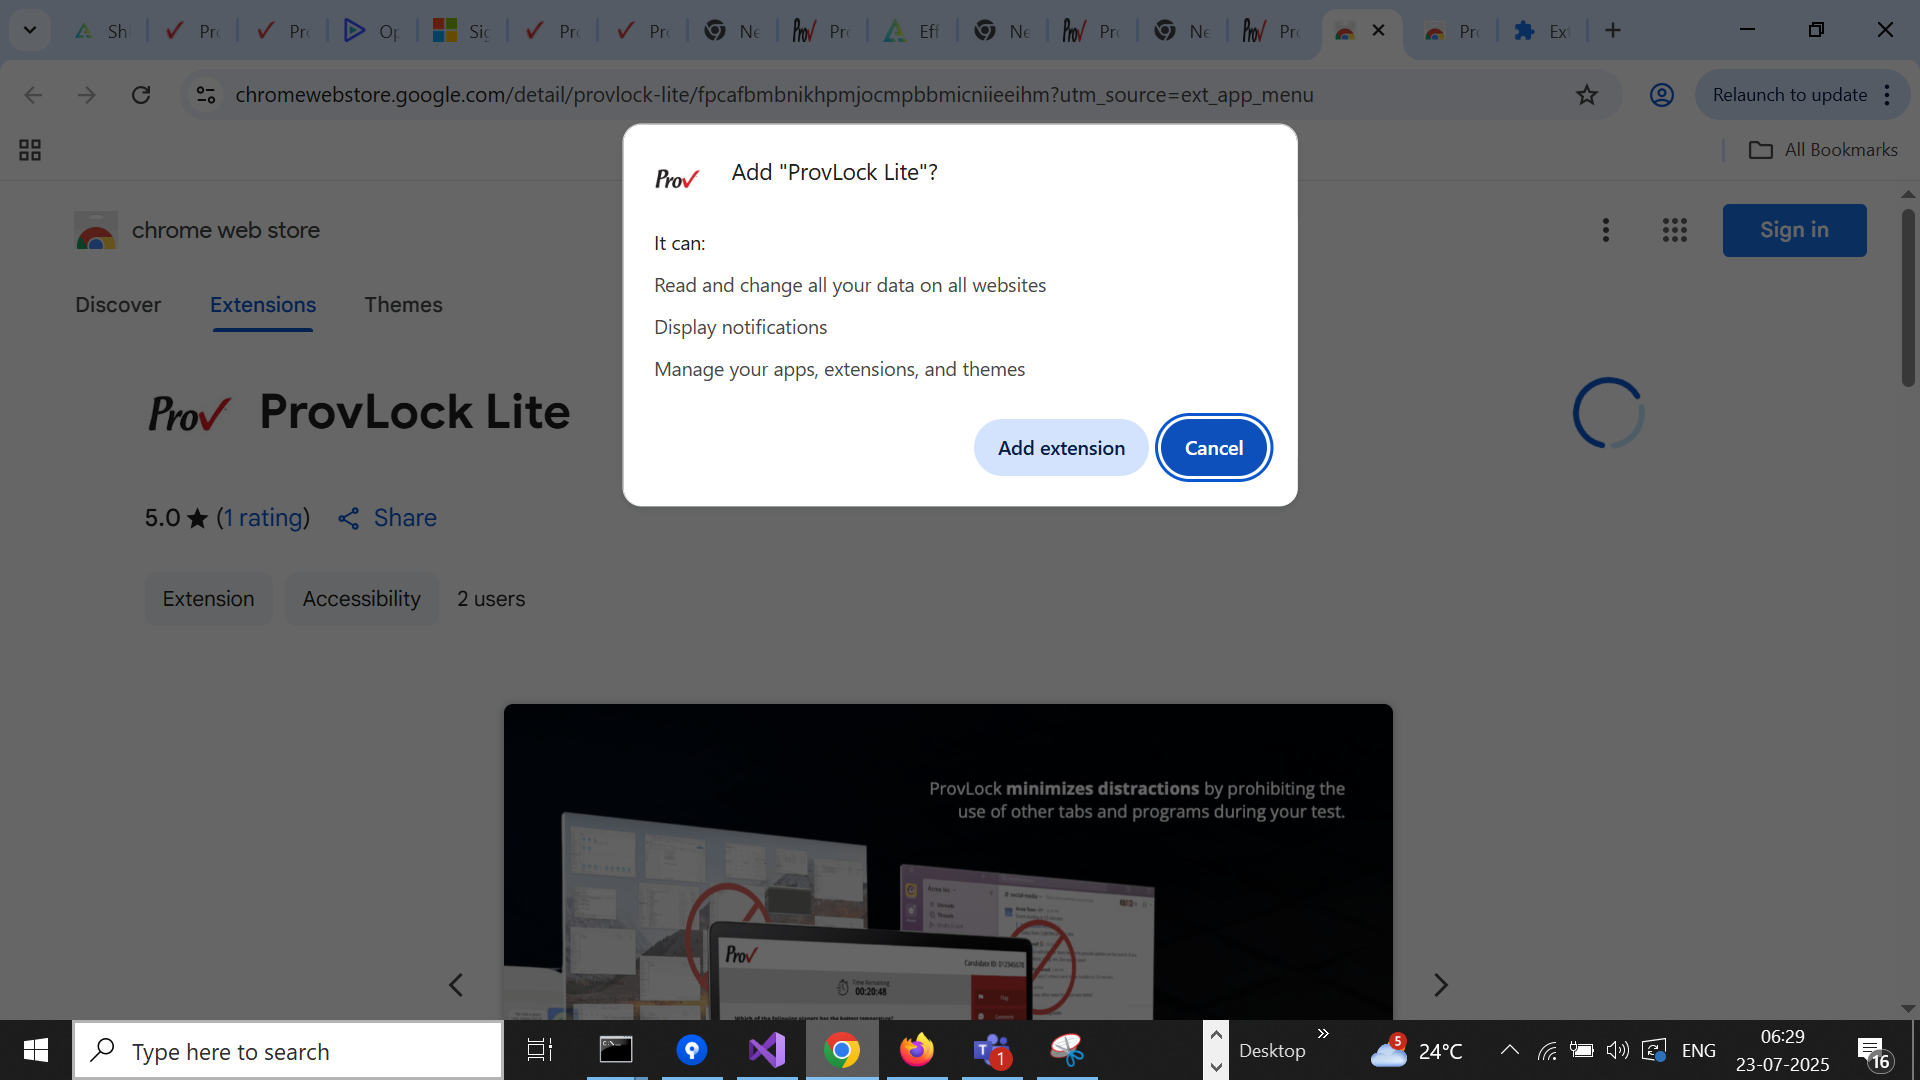Bookmark this page with the star icon
This screenshot has height=1080, width=1920.
click(x=1587, y=95)
